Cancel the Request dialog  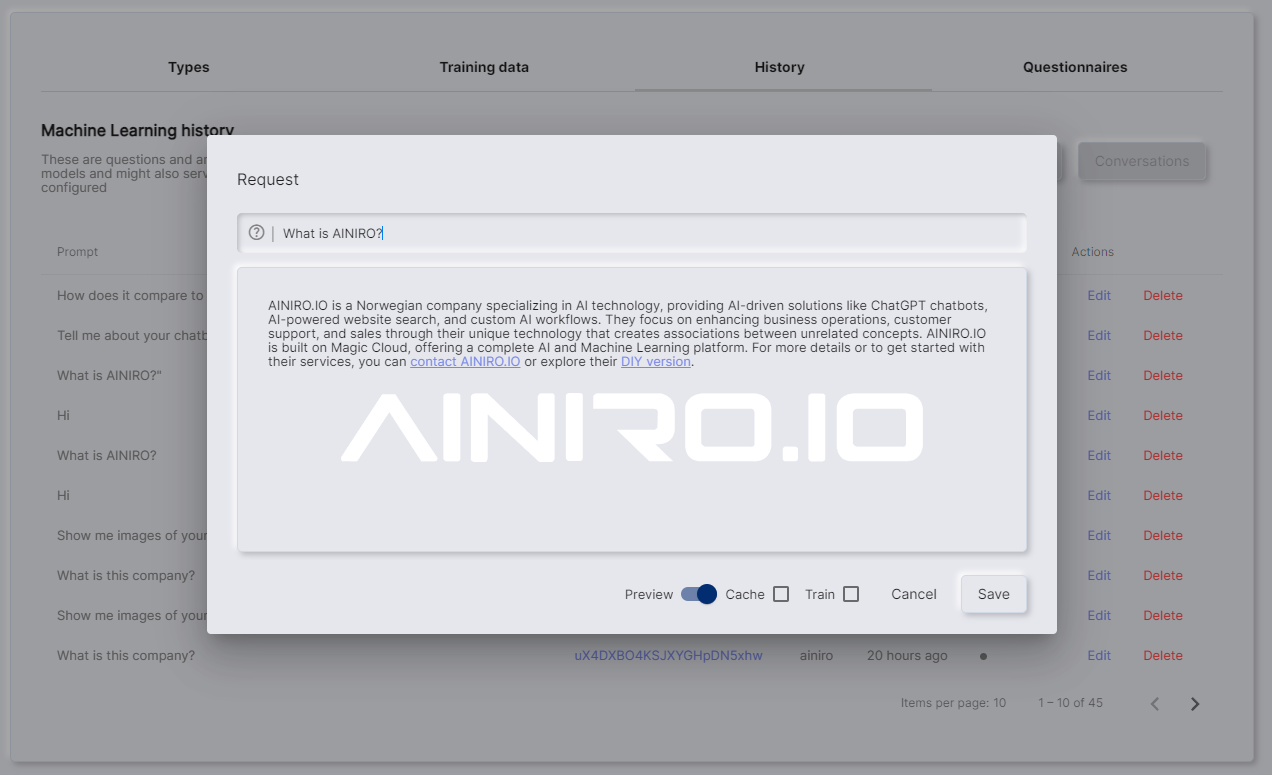click(914, 594)
